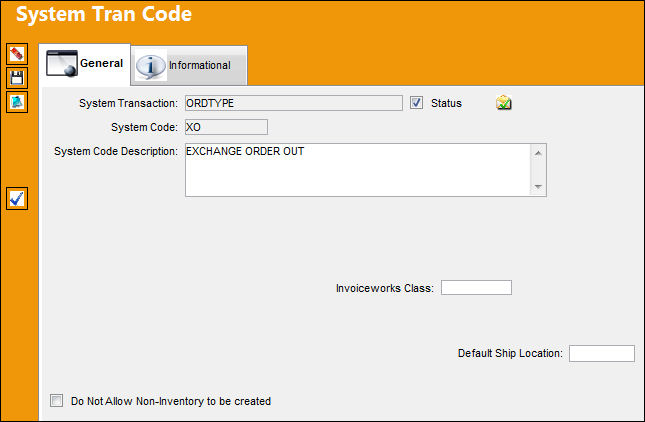
Task: Click the Informational tab info icon
Action: click(151, 66)
